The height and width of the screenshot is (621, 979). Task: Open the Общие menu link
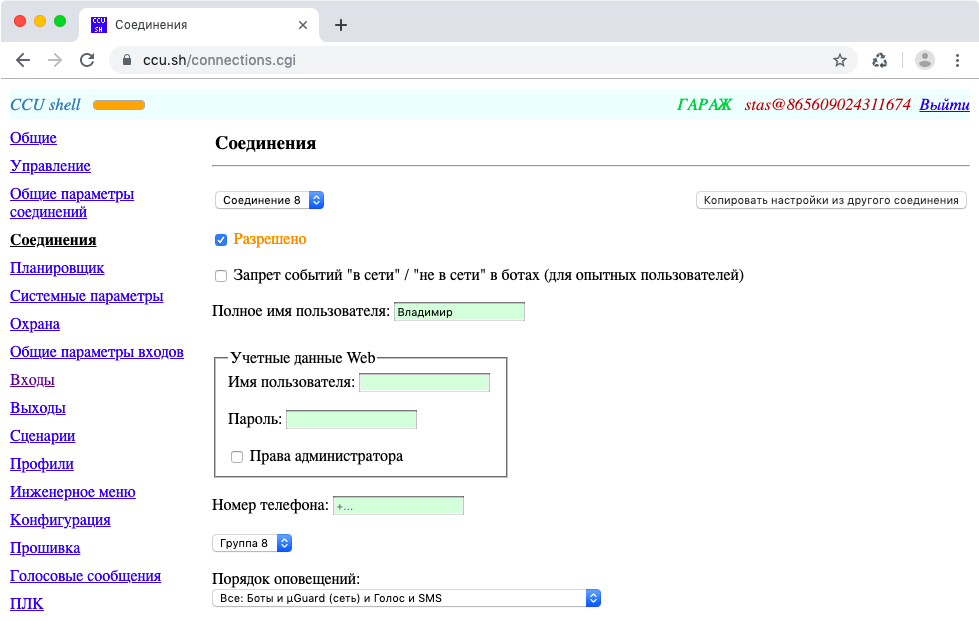pos(33,138)
